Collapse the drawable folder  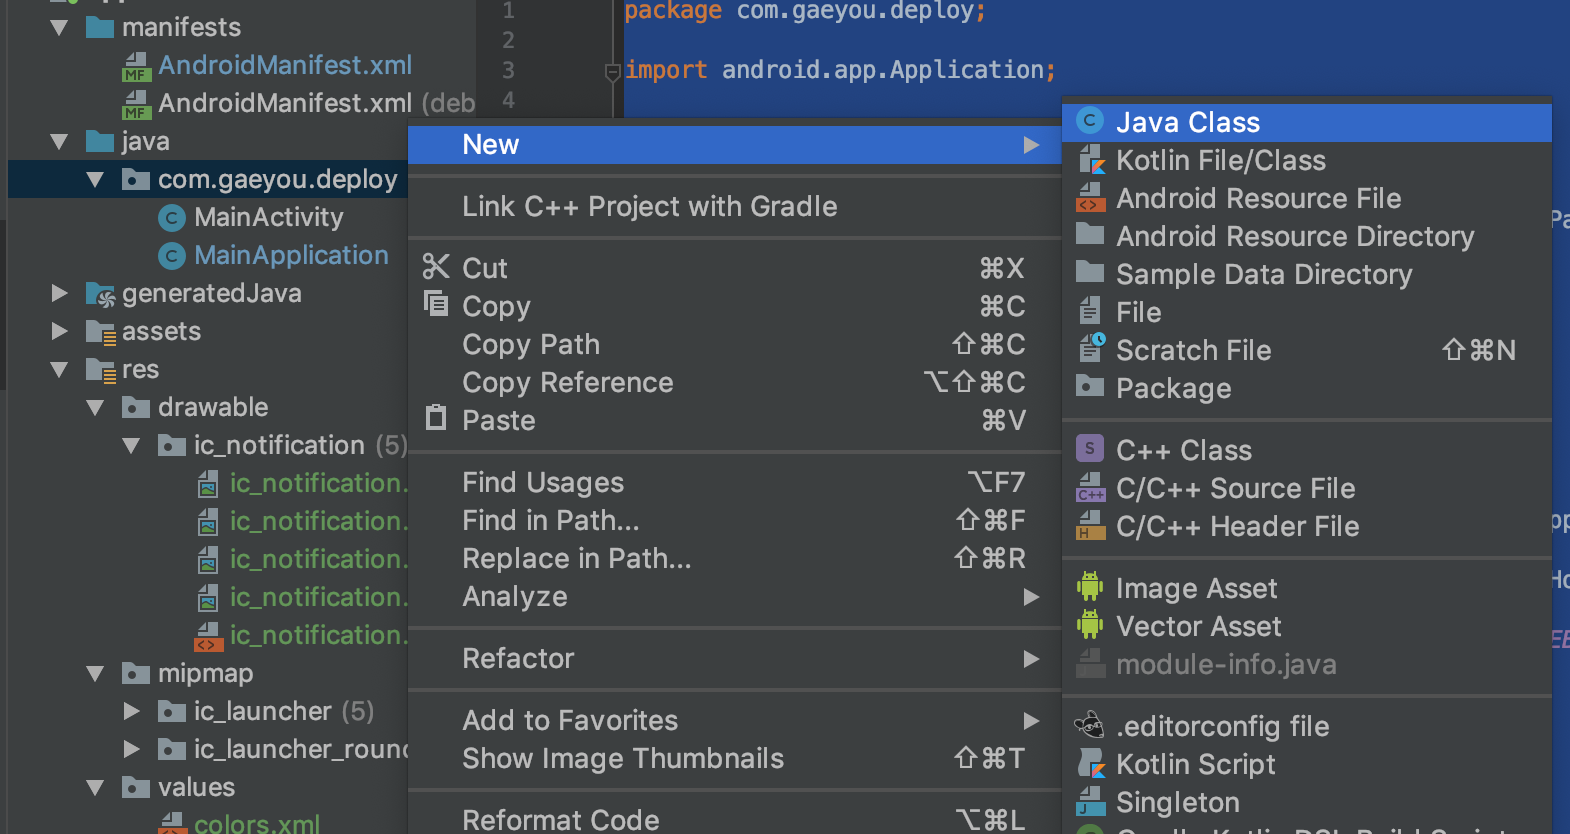point(95,407)
